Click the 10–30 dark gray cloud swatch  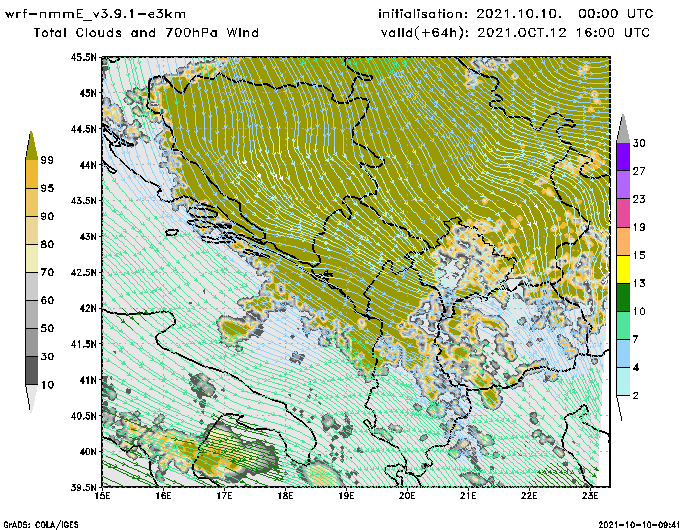point(32,371)
